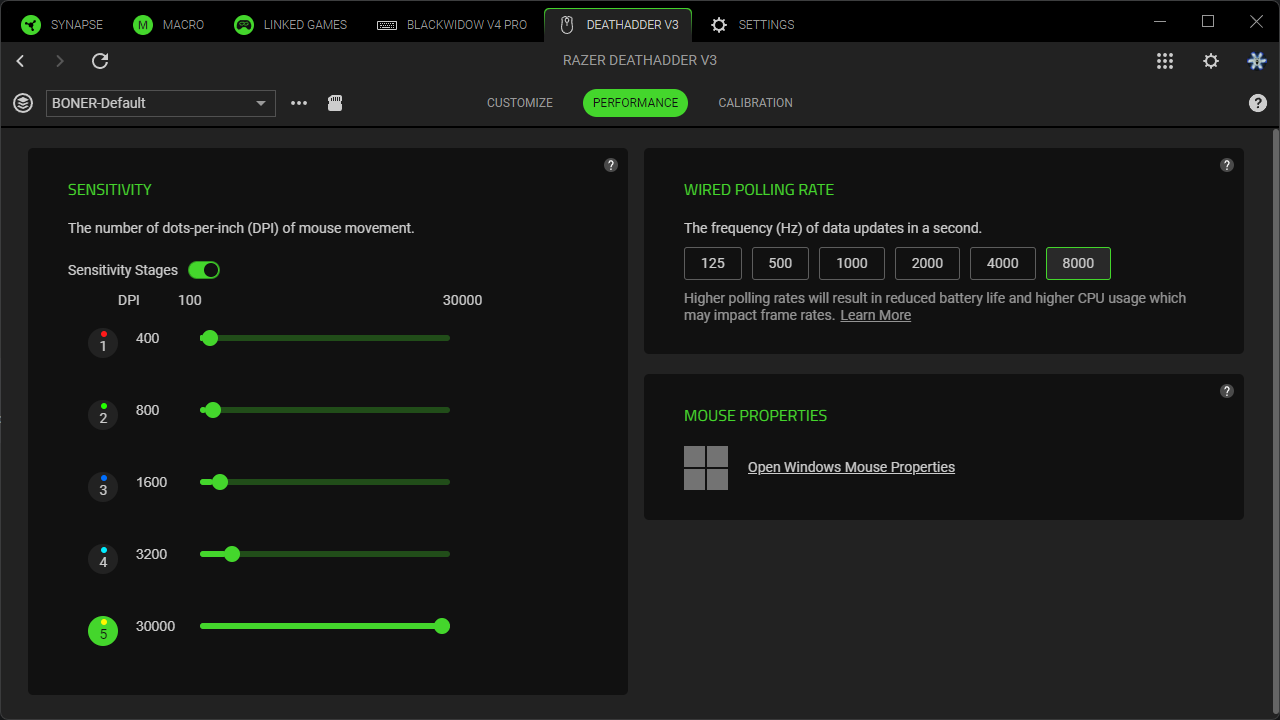Set polling rate to 1000 Hz
This screenshot has width=1280, height=720.
[852, 263]
